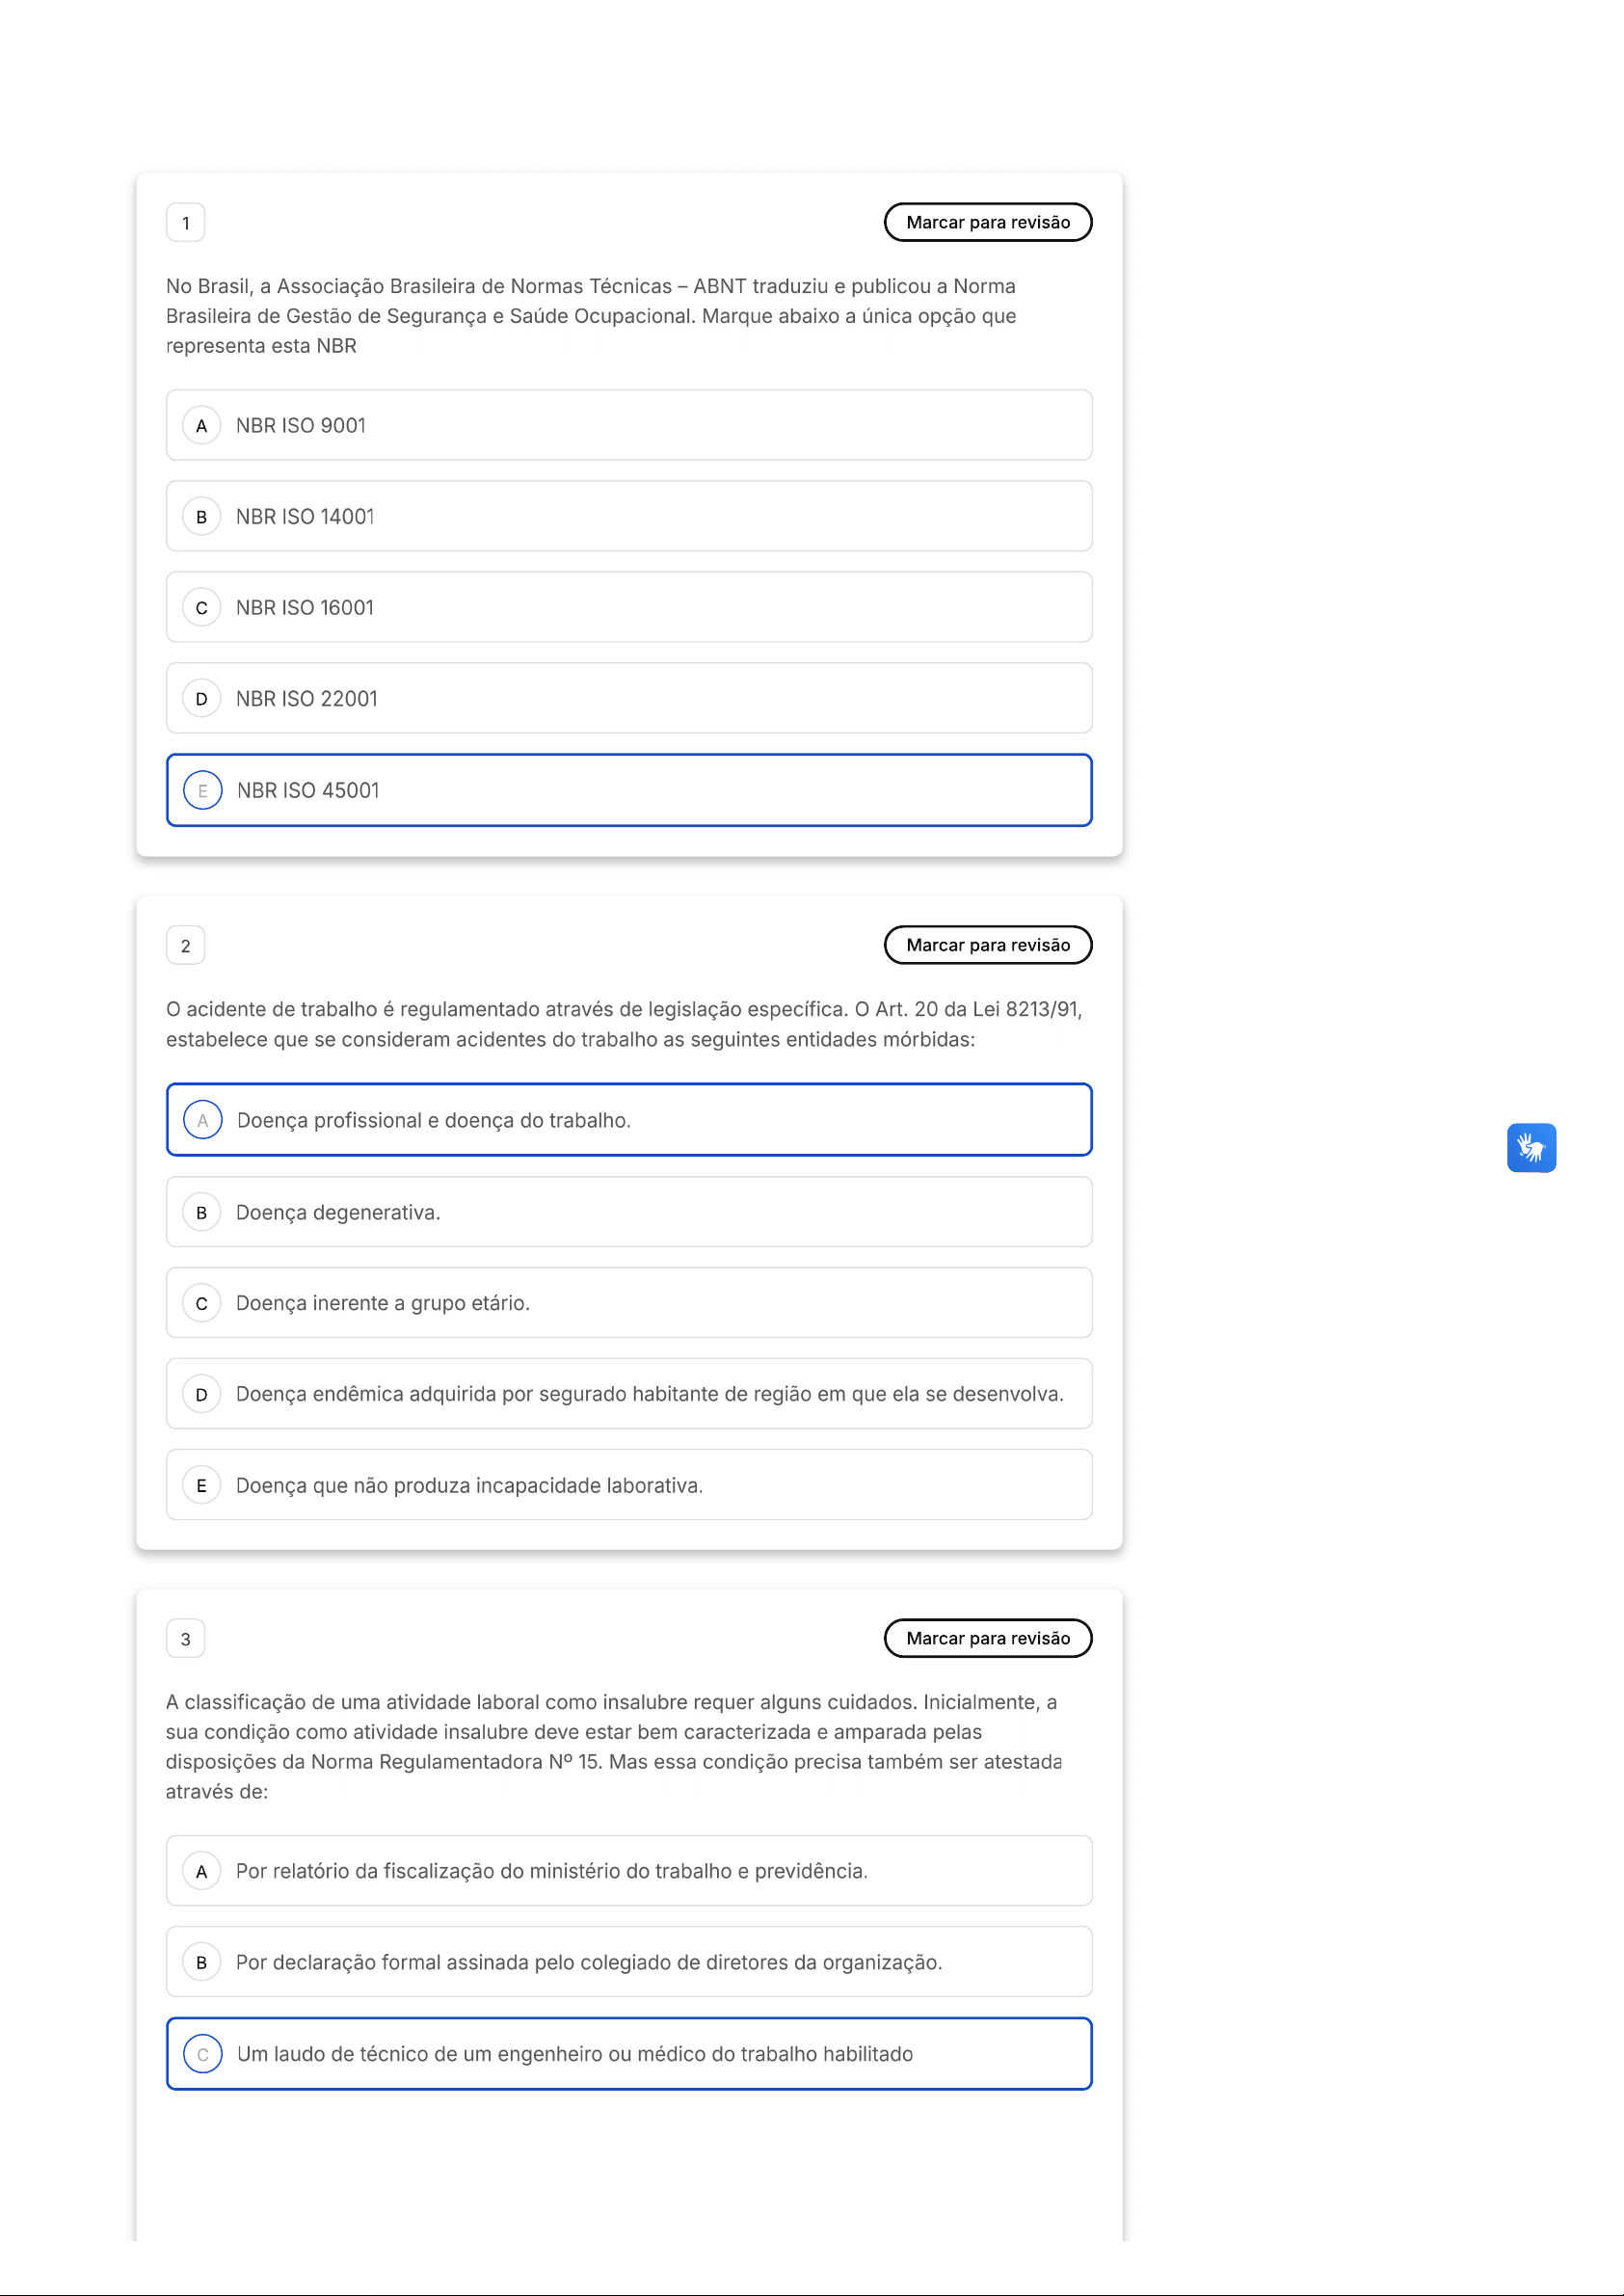The width and height of the screenshot is (1624, 2296).
Task: Pick 'Um laudo de técnico' answer
Action: (628, 2054)
